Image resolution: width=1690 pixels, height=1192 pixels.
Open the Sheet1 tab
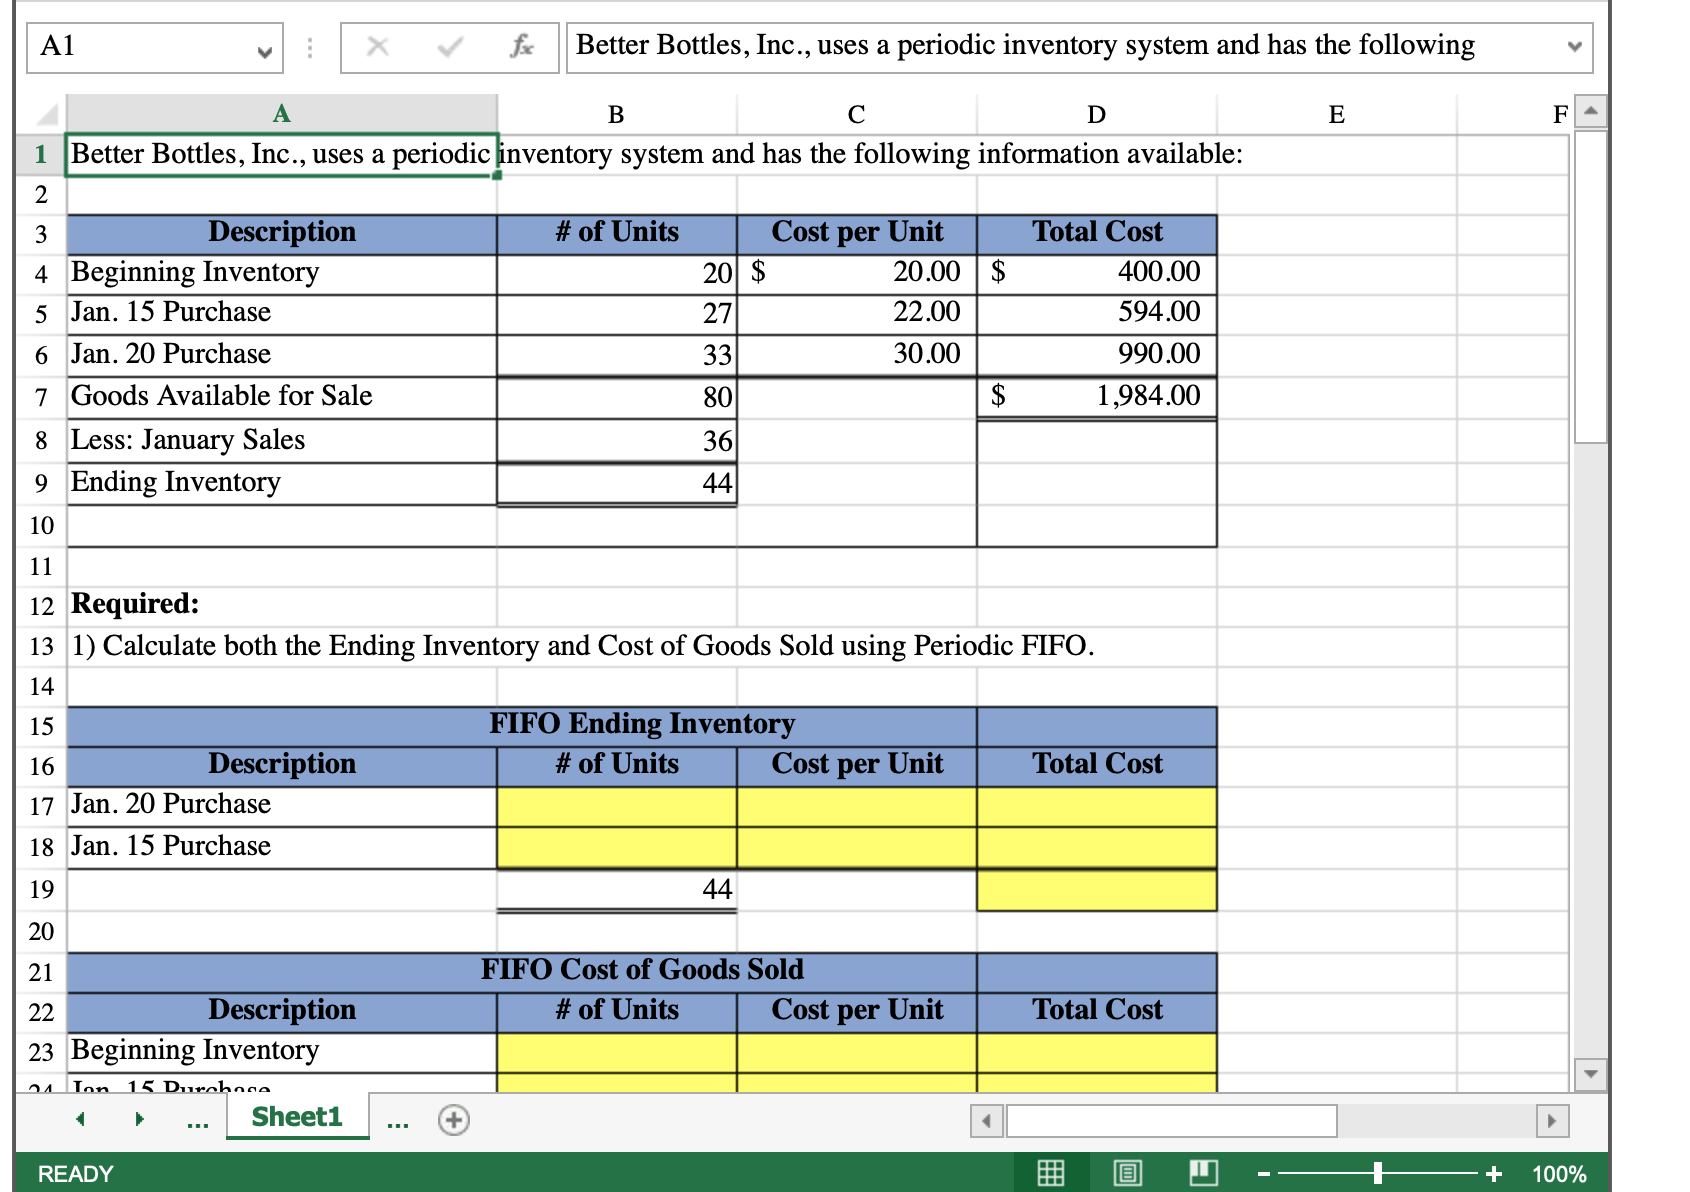coord(297,1117)
